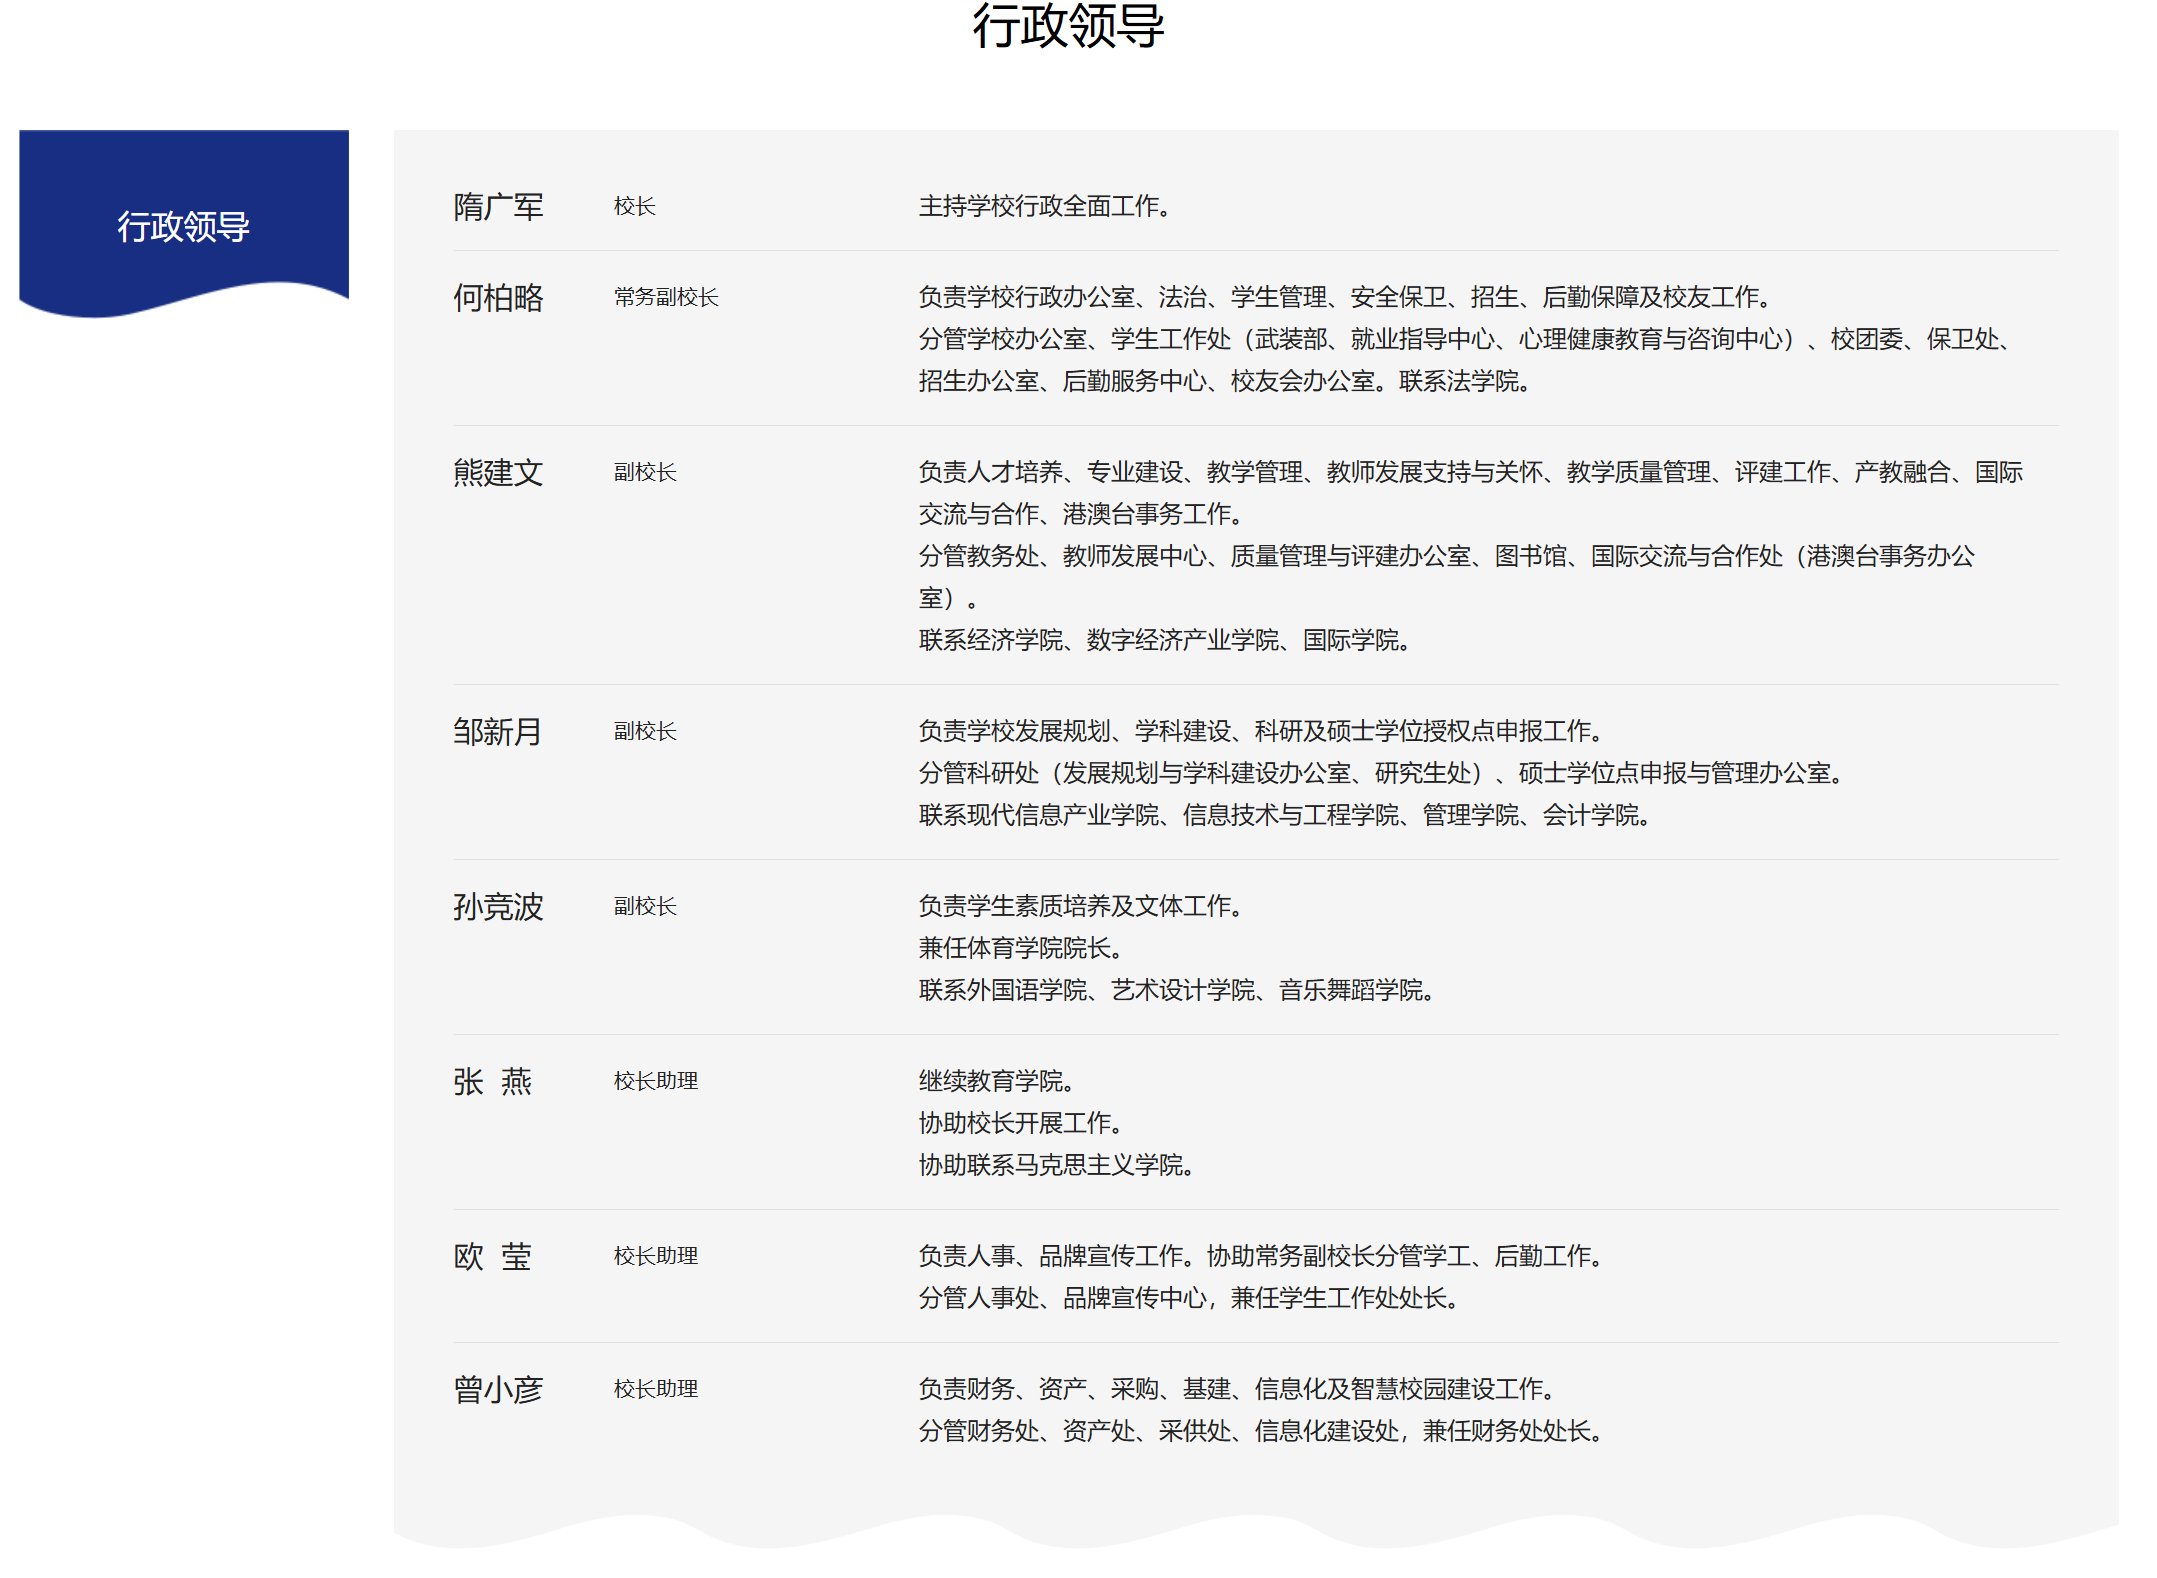Click line starting 招生办公室、后勤服务中心

[1226, 381]
